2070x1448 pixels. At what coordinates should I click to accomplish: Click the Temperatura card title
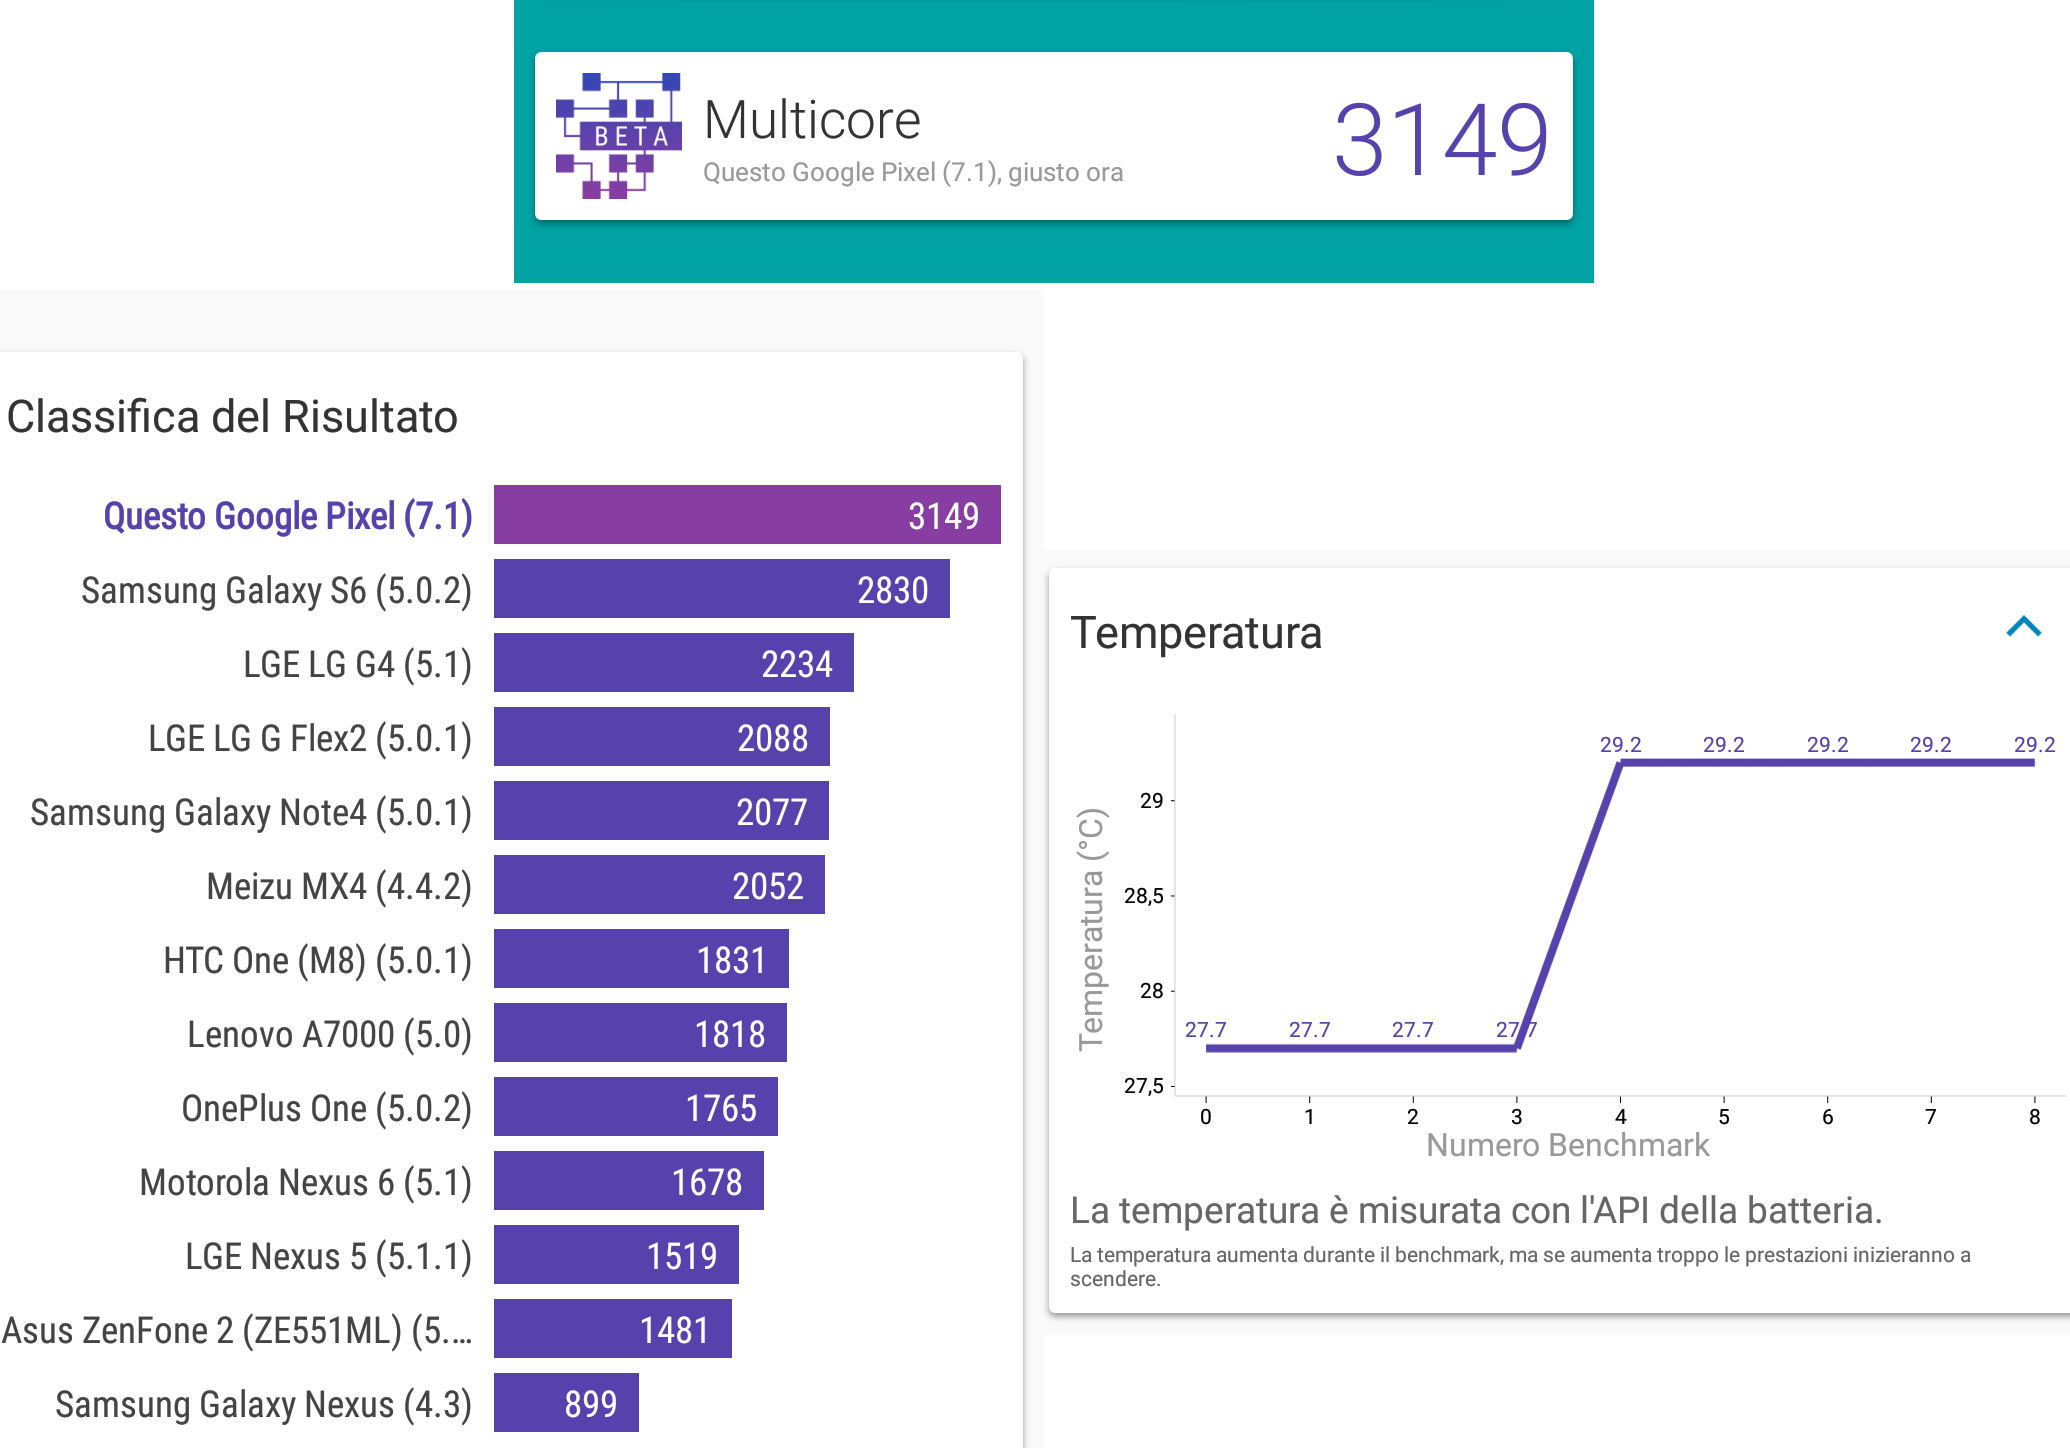point(1196,633)
